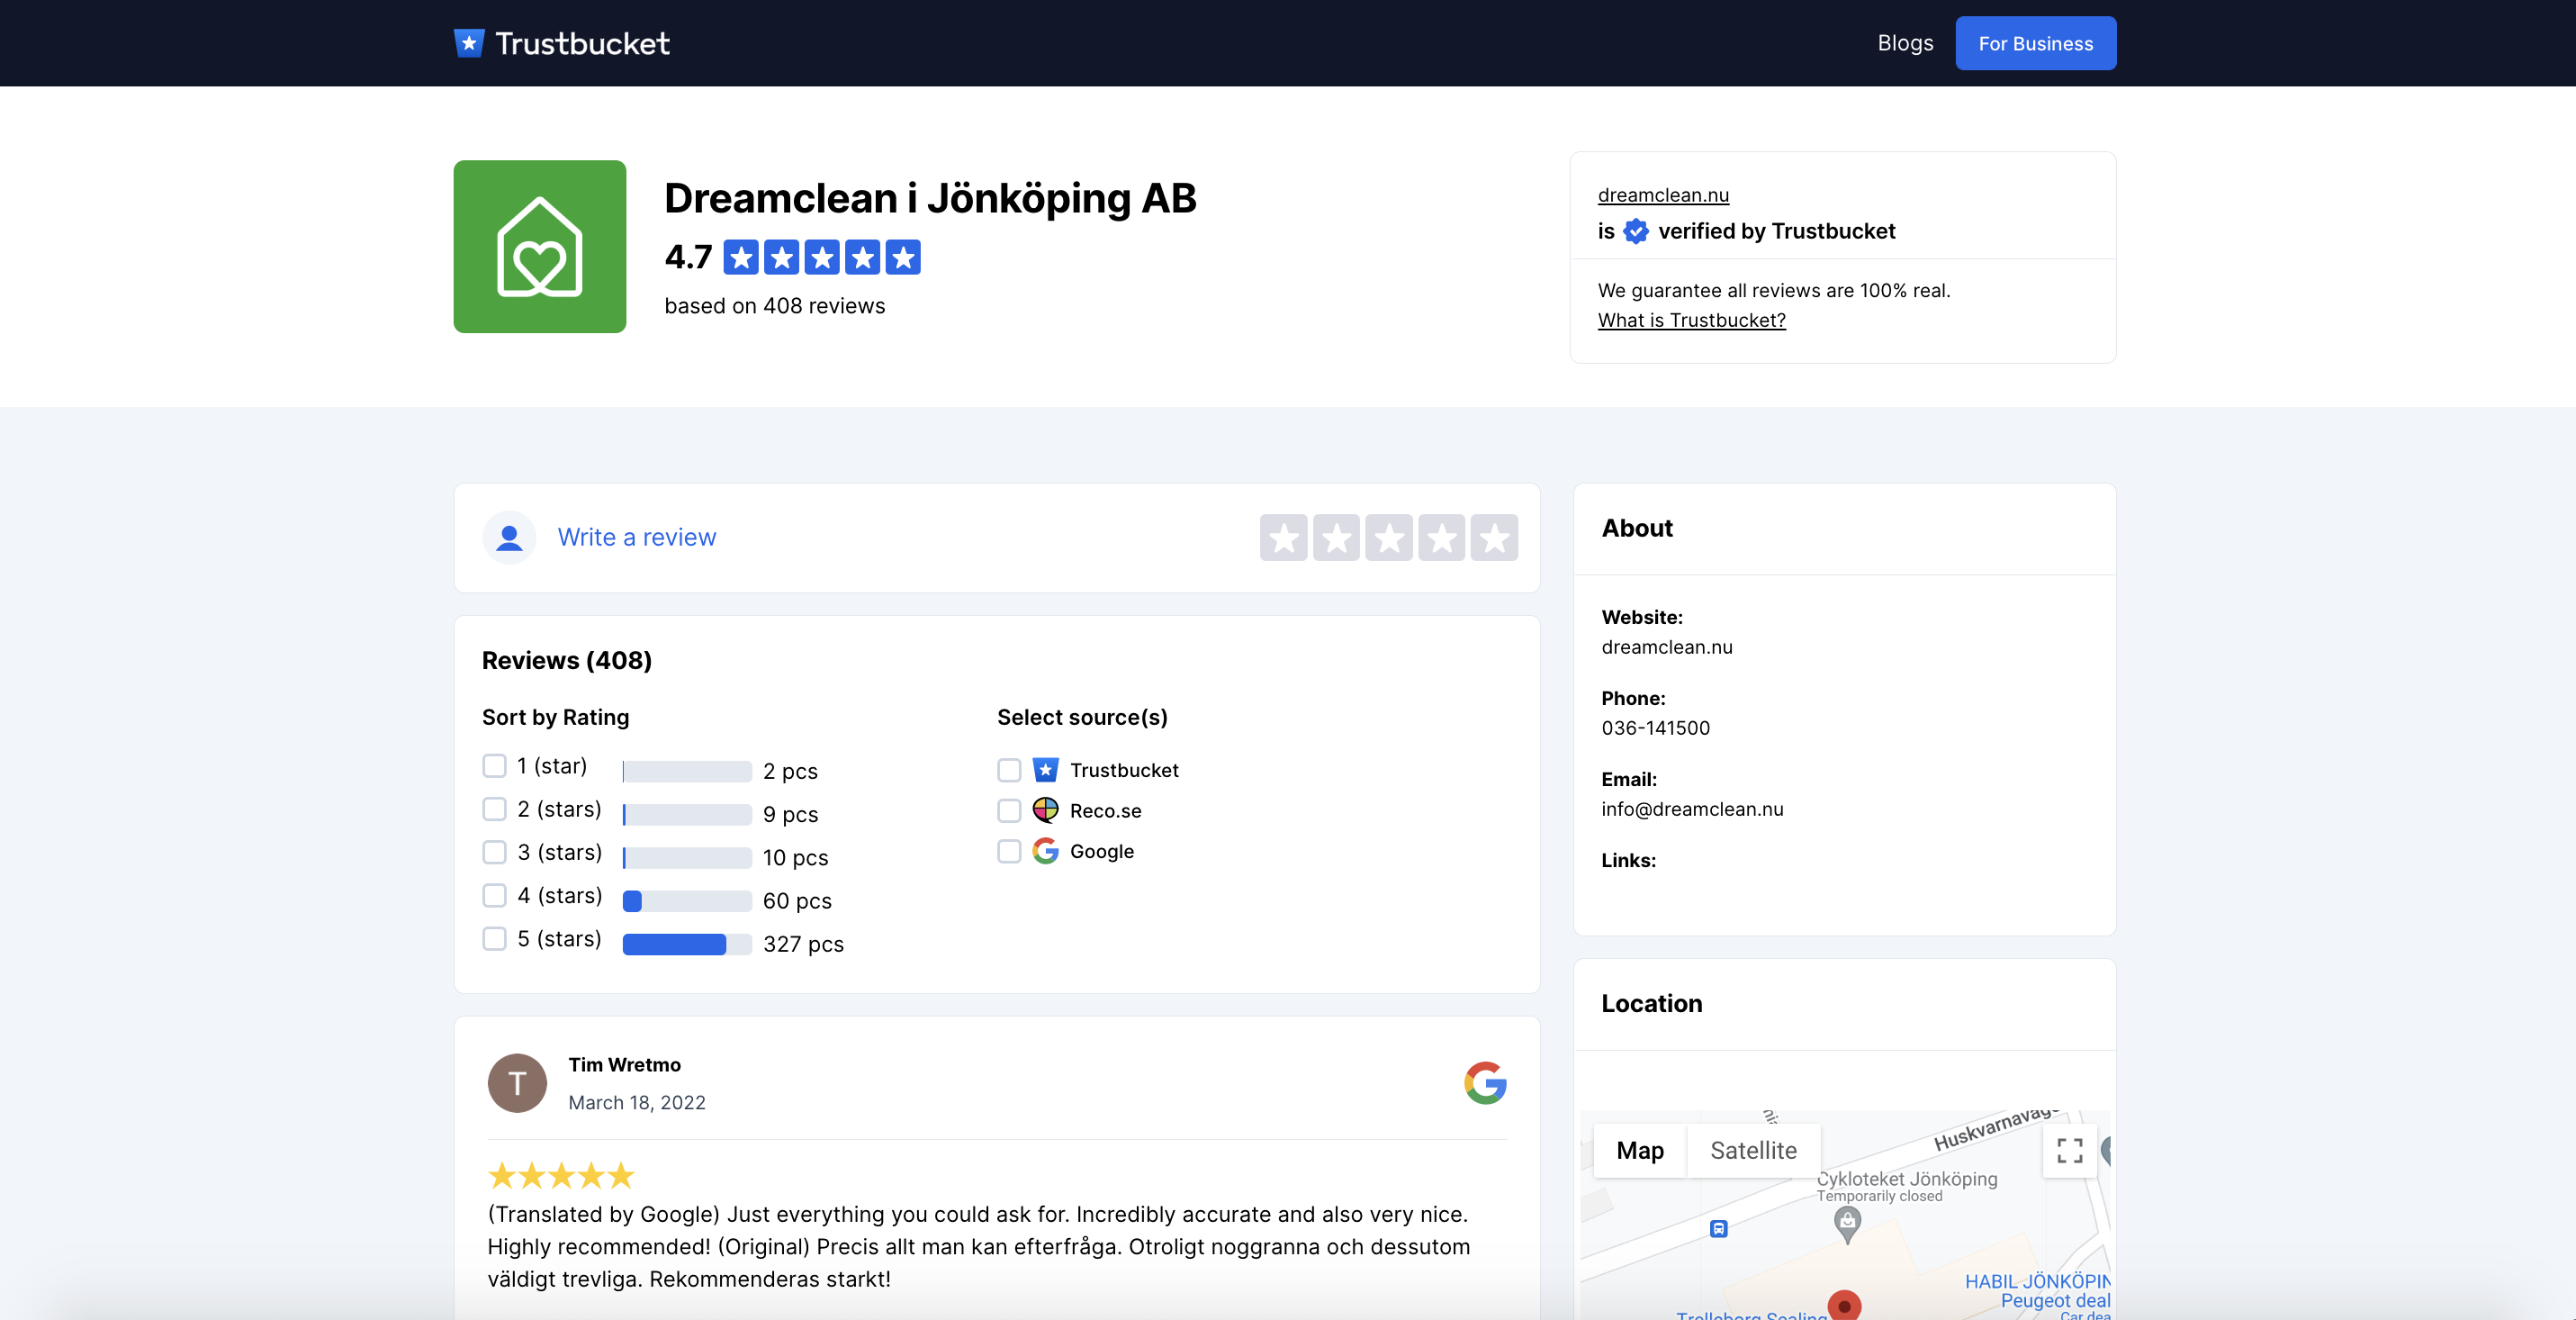
Task: Click the Trustbucket logo in header
Action: tap(562, 43)
